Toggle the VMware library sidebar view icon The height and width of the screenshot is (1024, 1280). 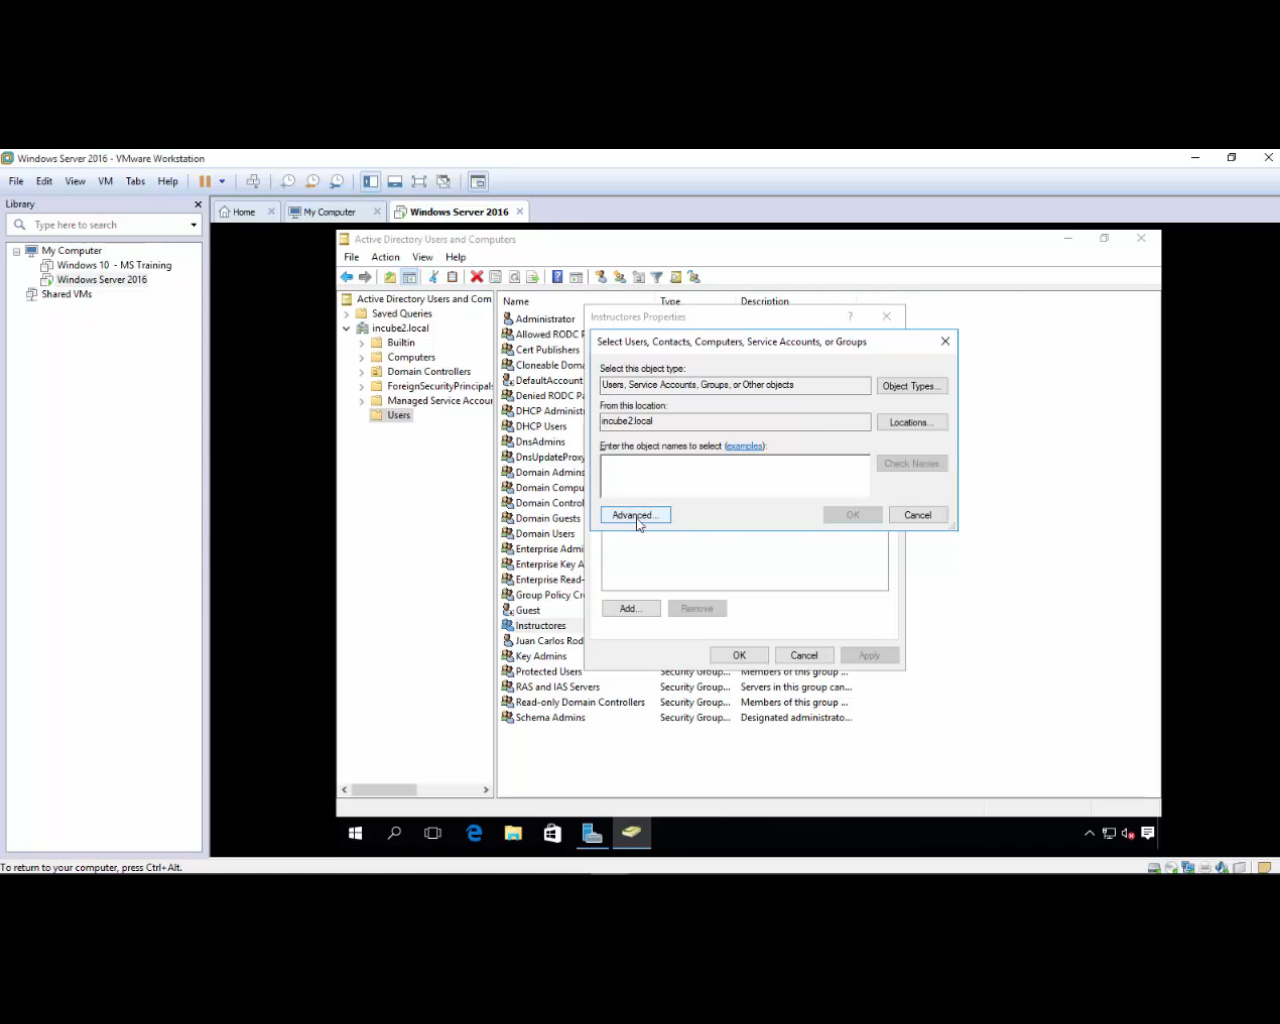(x=371, y=181)
